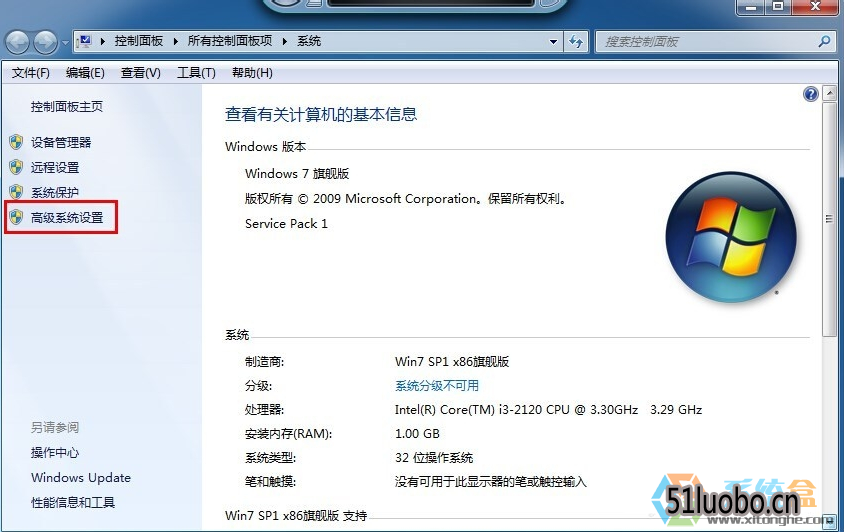Click the 32 位操作系统 system type value

tap(434, 458)
